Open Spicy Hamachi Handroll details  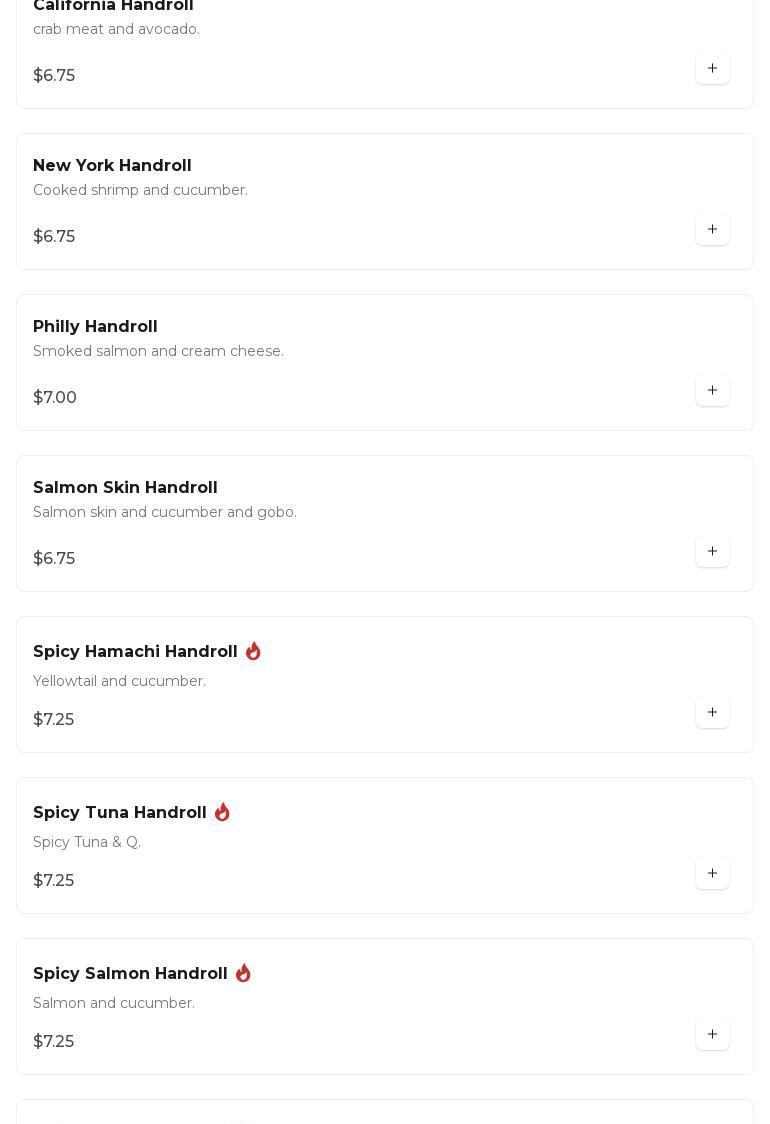(x=135, y=652)
